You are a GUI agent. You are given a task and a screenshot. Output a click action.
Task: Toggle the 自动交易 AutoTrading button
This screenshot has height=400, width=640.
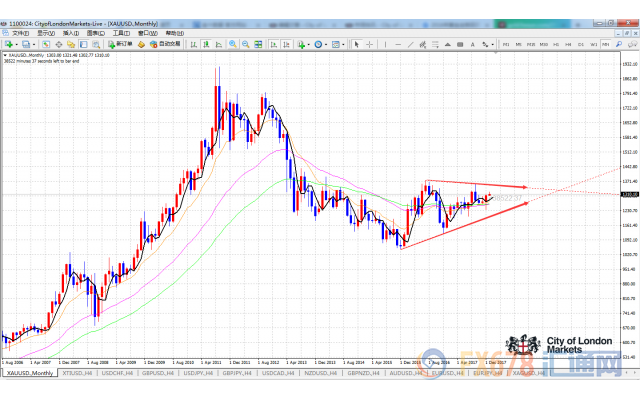pos(165,44)
